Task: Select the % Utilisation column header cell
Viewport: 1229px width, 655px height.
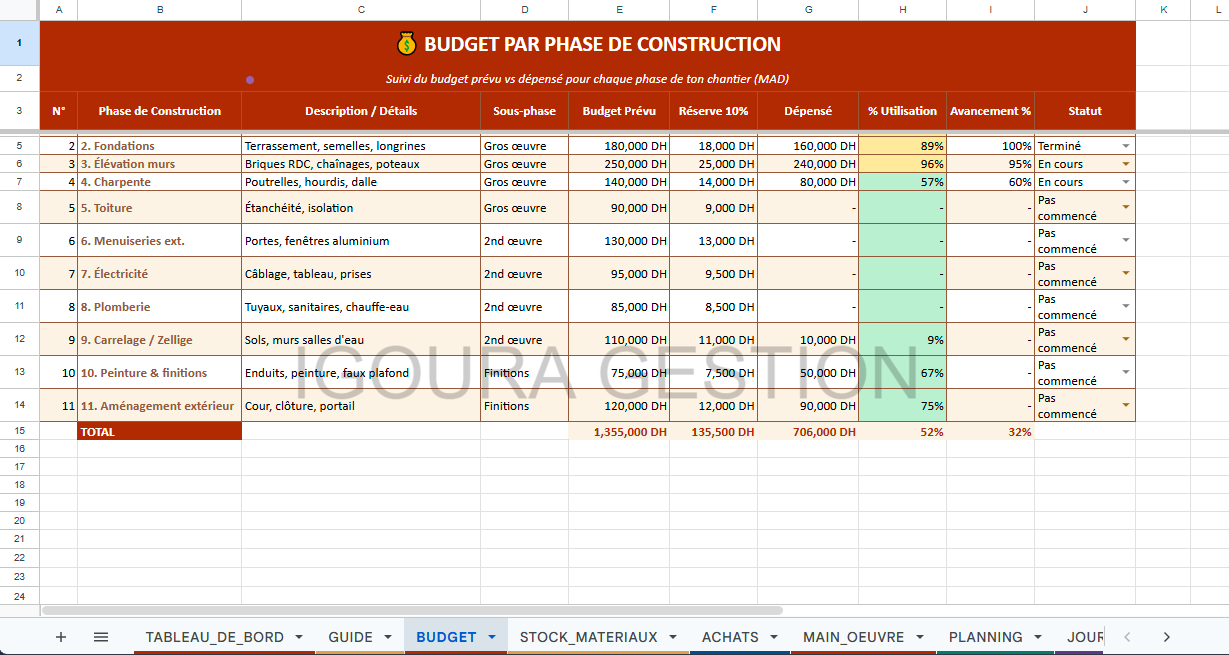Action: pyautogui.click(x=902, y=111)
